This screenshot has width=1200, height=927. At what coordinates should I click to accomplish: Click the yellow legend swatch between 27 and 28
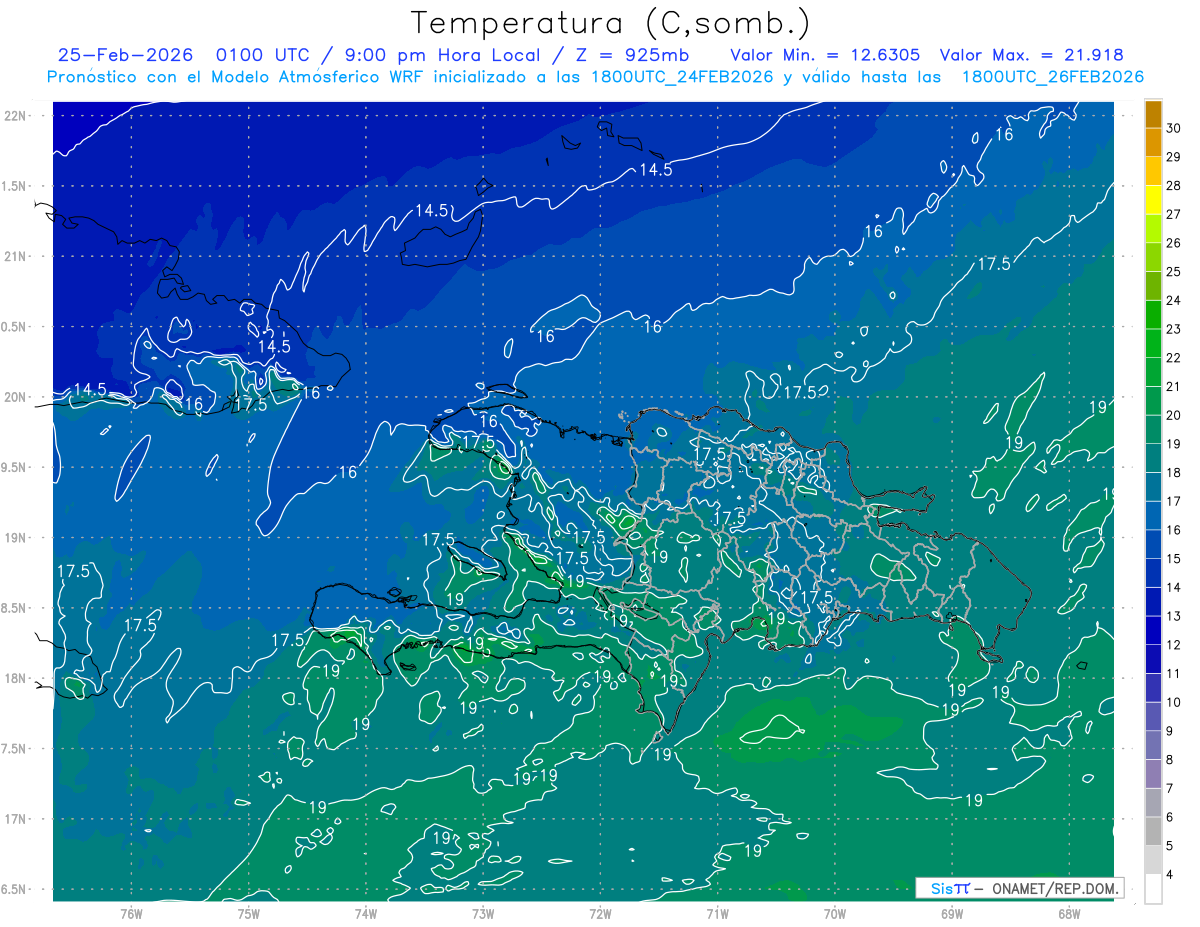click(1153, 200)
